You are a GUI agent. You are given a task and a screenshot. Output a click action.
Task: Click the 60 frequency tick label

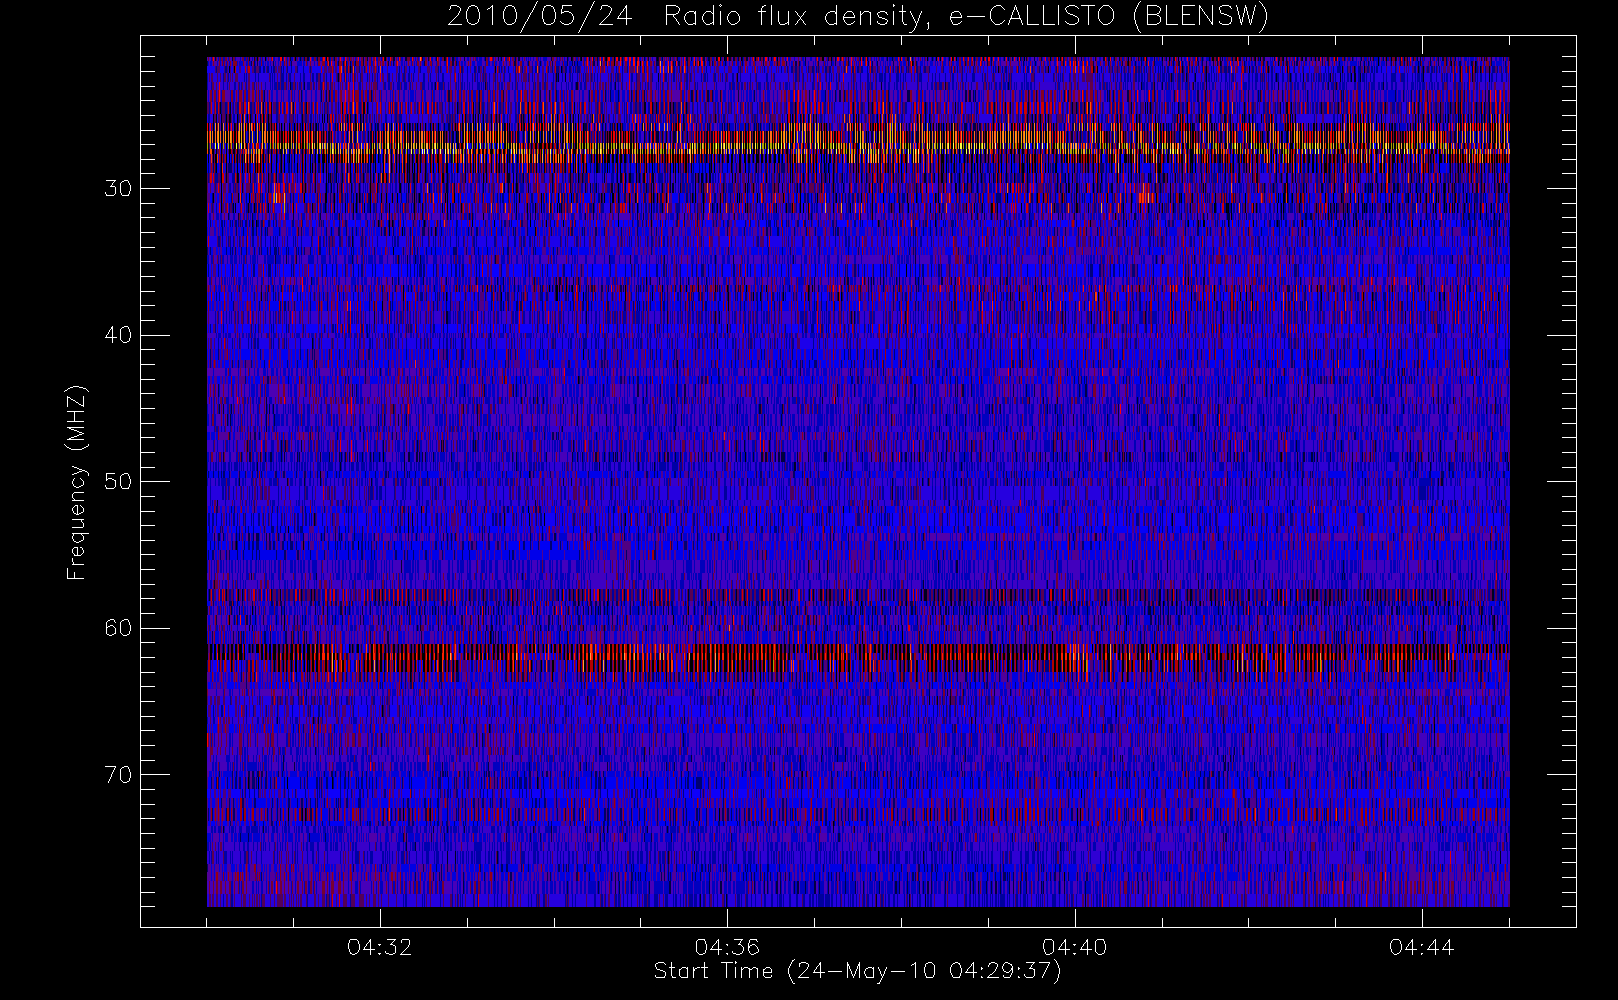click(118, 628)
